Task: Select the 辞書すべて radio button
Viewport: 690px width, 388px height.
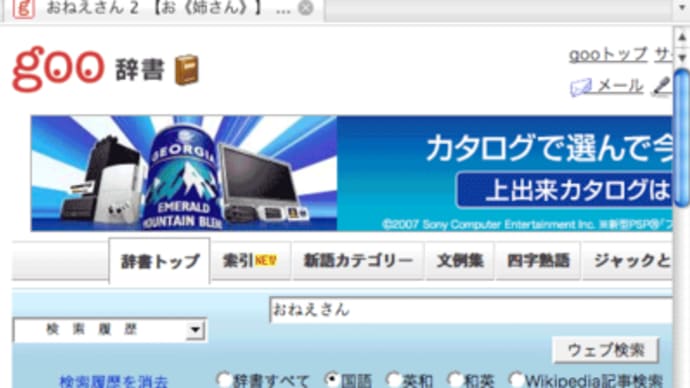Action: point(224,380)
